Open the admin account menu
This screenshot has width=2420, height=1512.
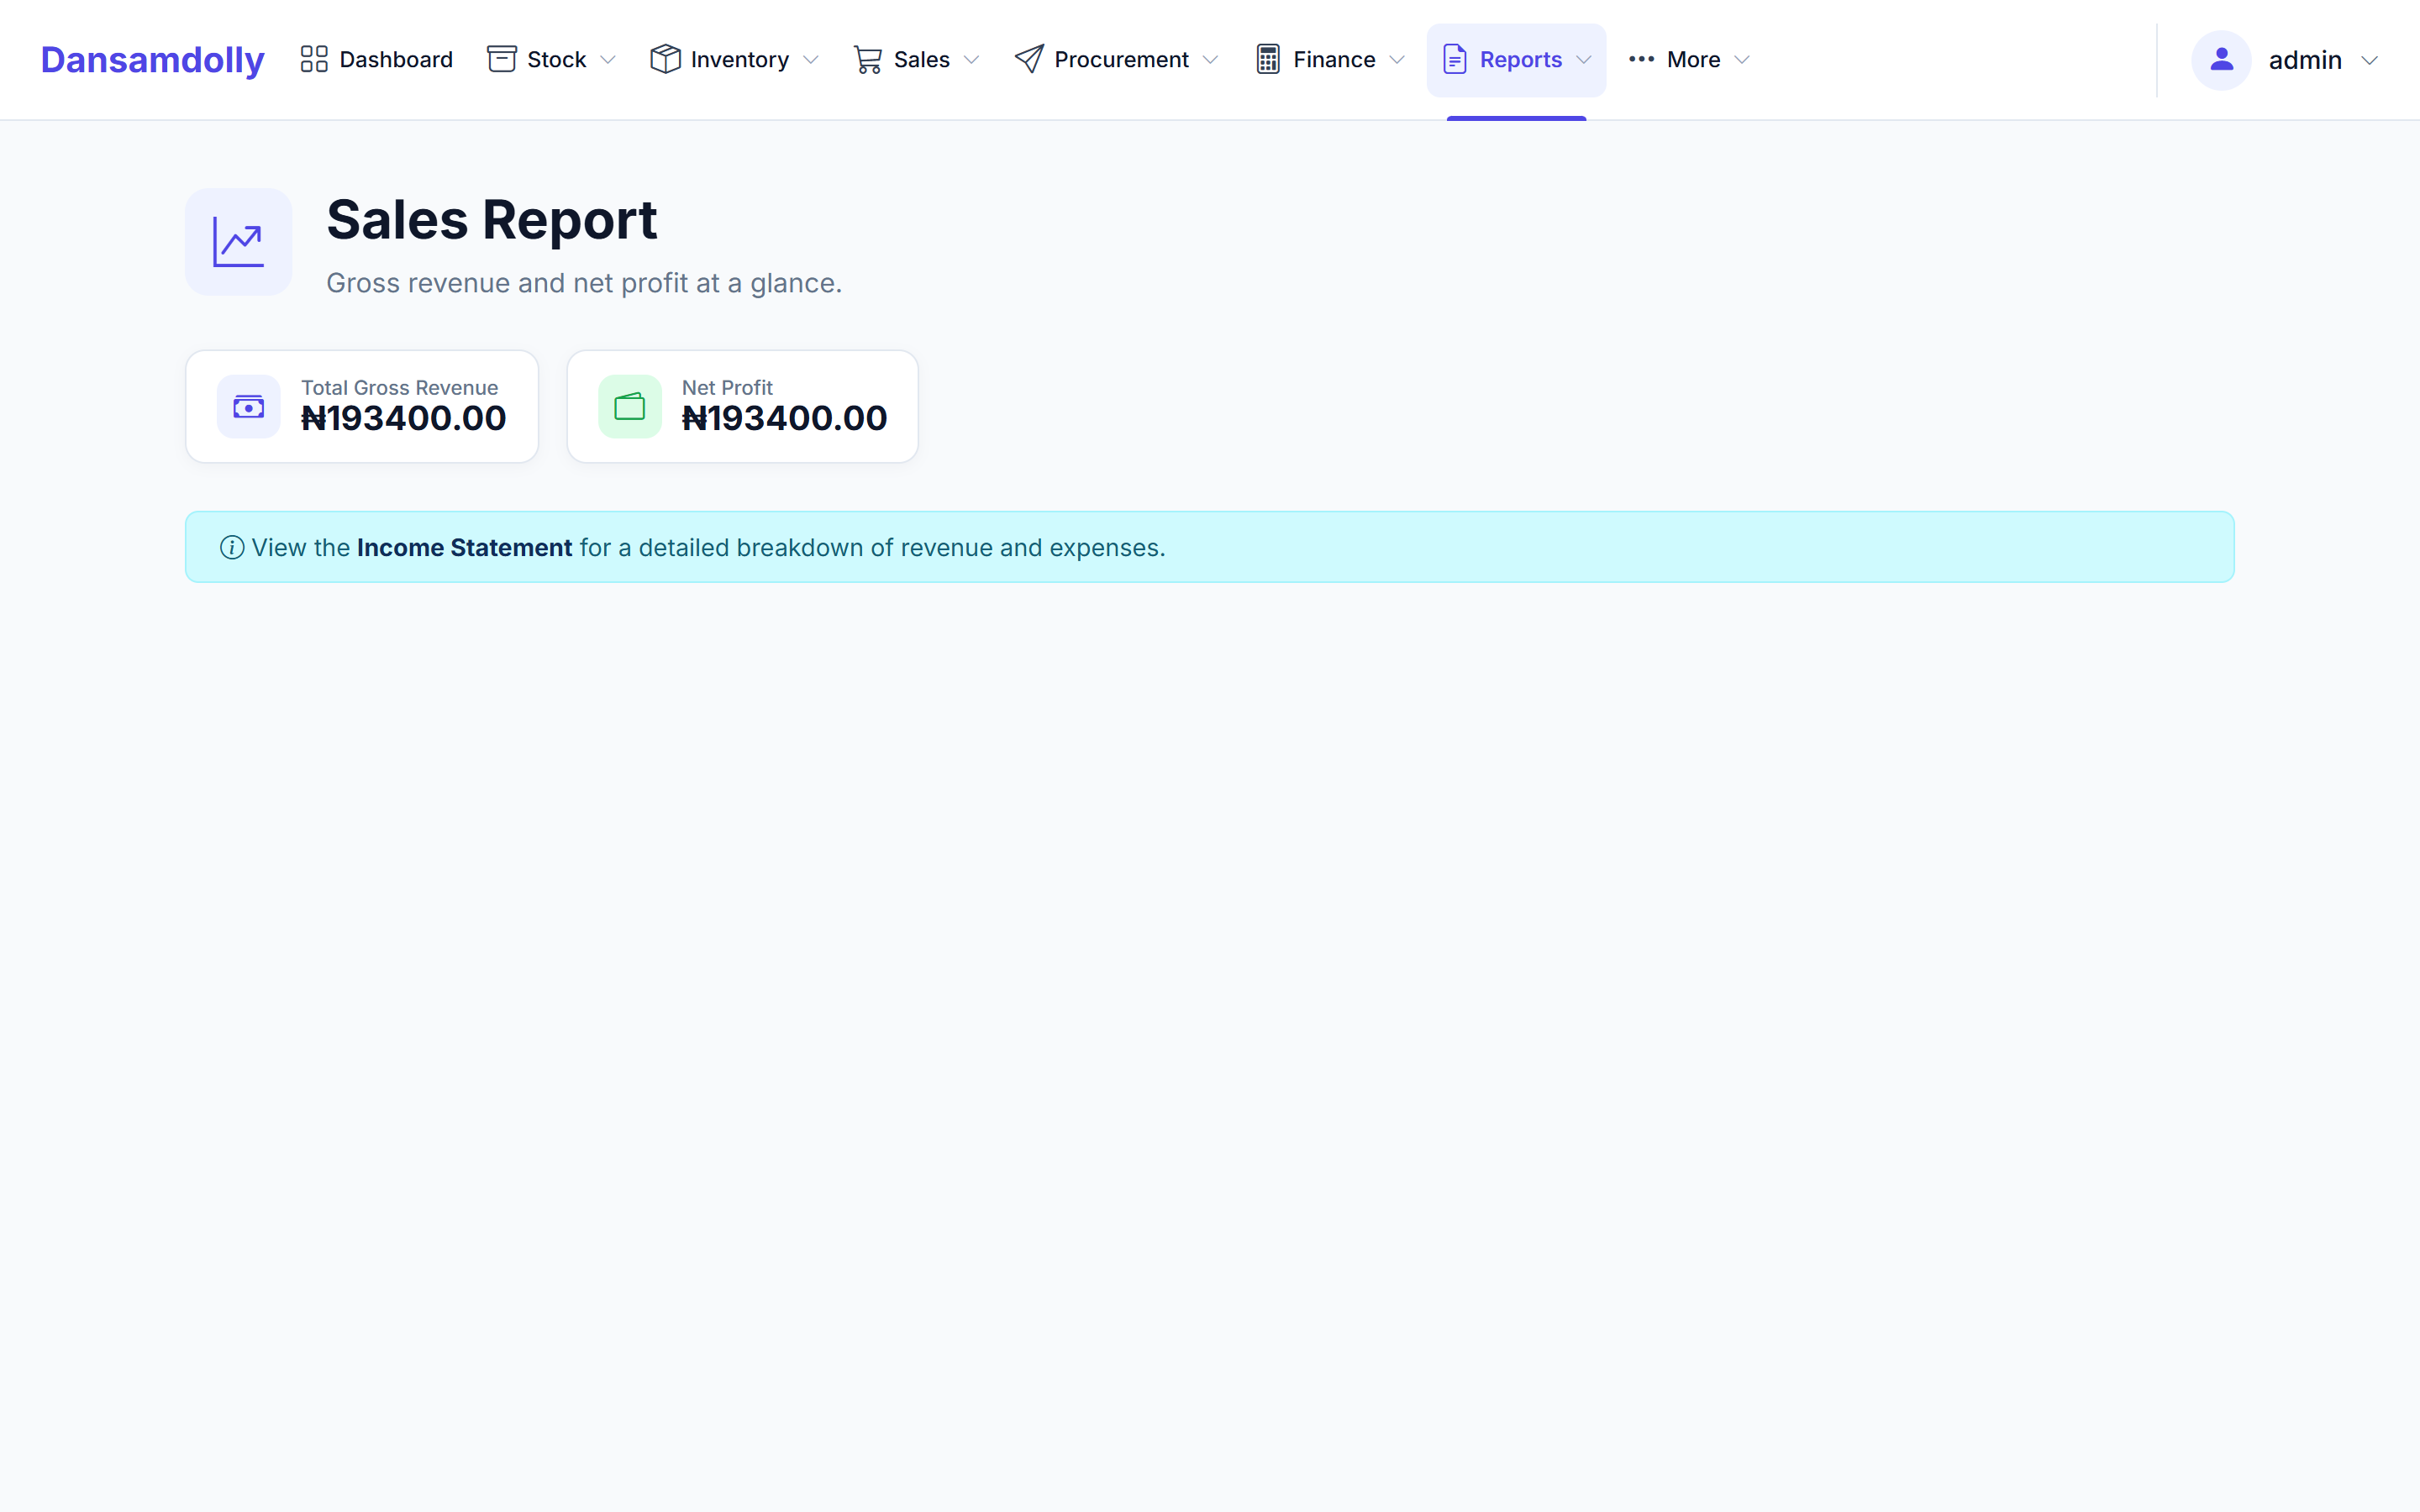2285,60
